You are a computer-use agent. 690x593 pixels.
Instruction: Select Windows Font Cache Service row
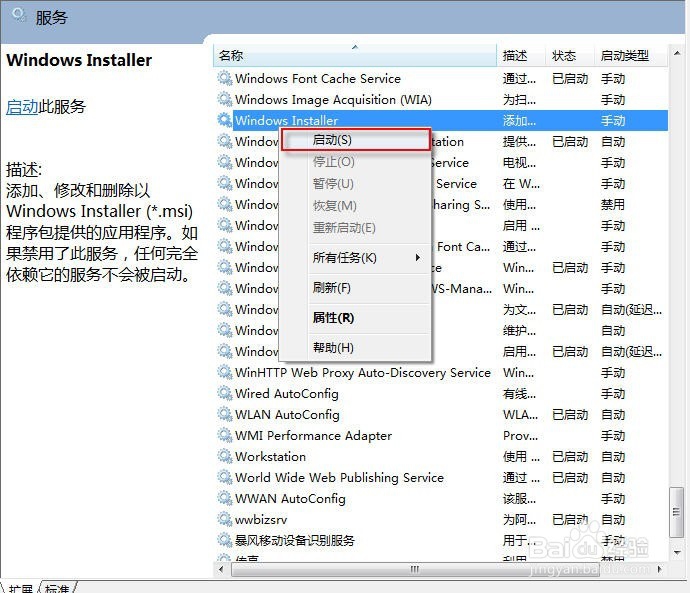[441, 79]
